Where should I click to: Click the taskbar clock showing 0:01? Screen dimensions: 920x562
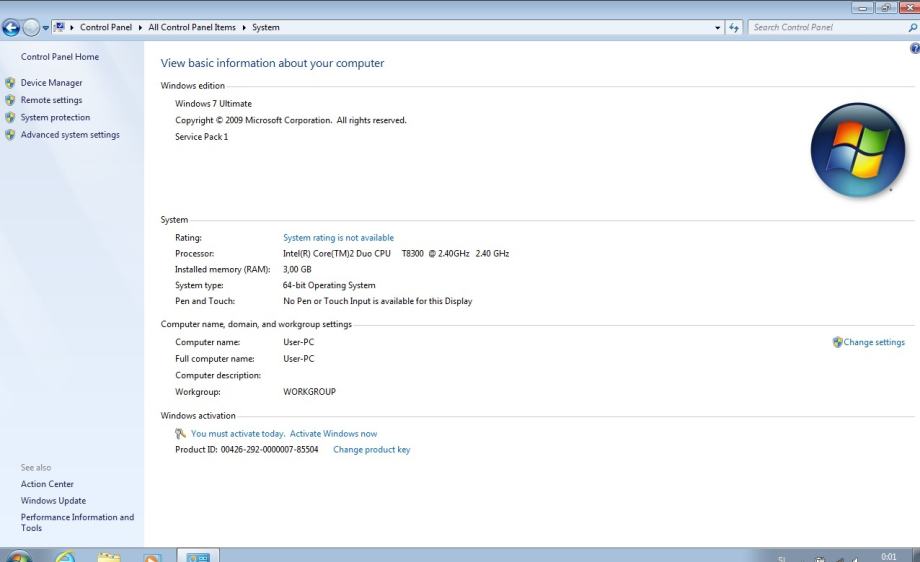(x=888, y=556)
